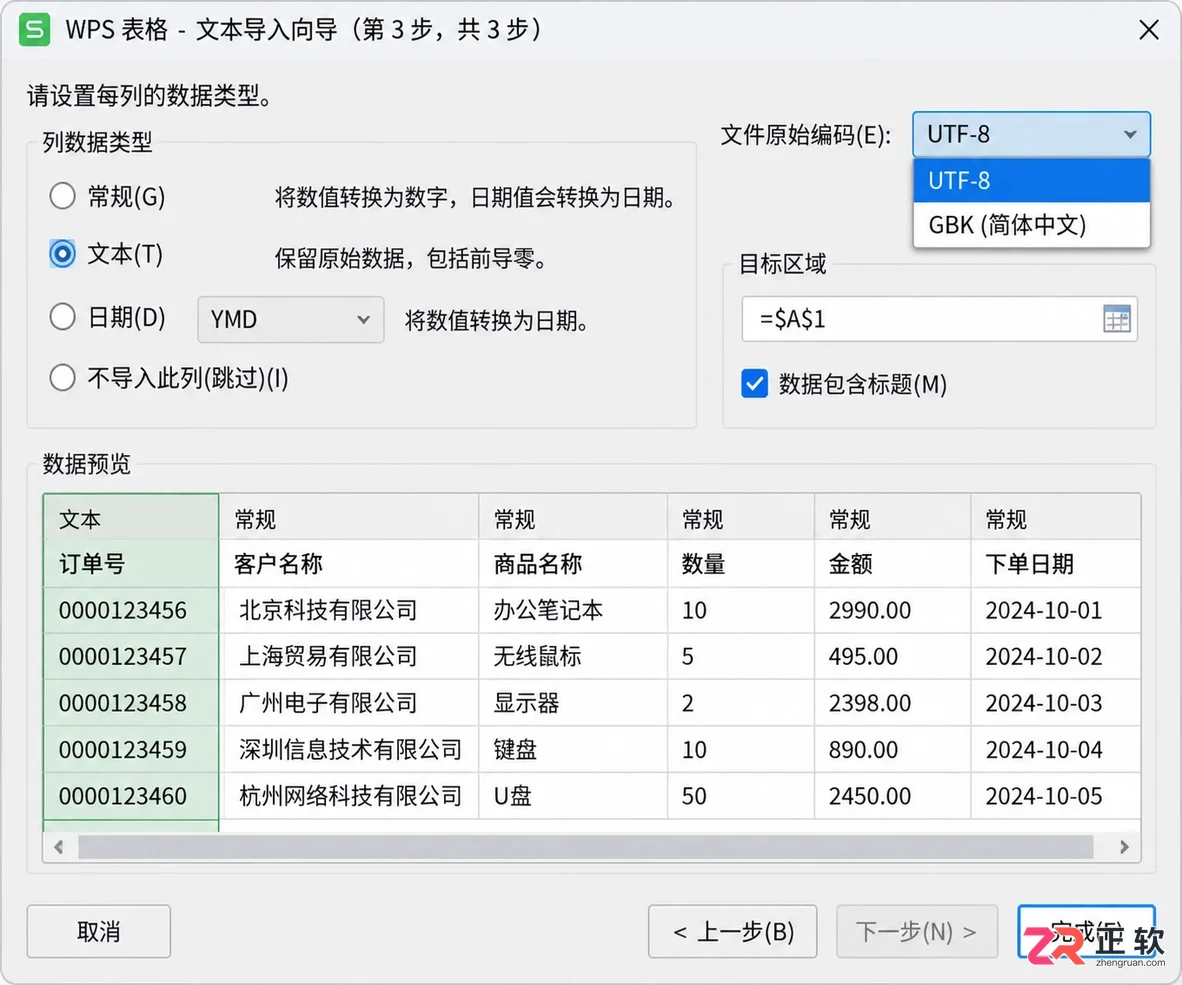Image resolution: width=1182 pixels, height=985 pixels.
Task: Click the preview scrollbar left arrow
Action: 59,847
